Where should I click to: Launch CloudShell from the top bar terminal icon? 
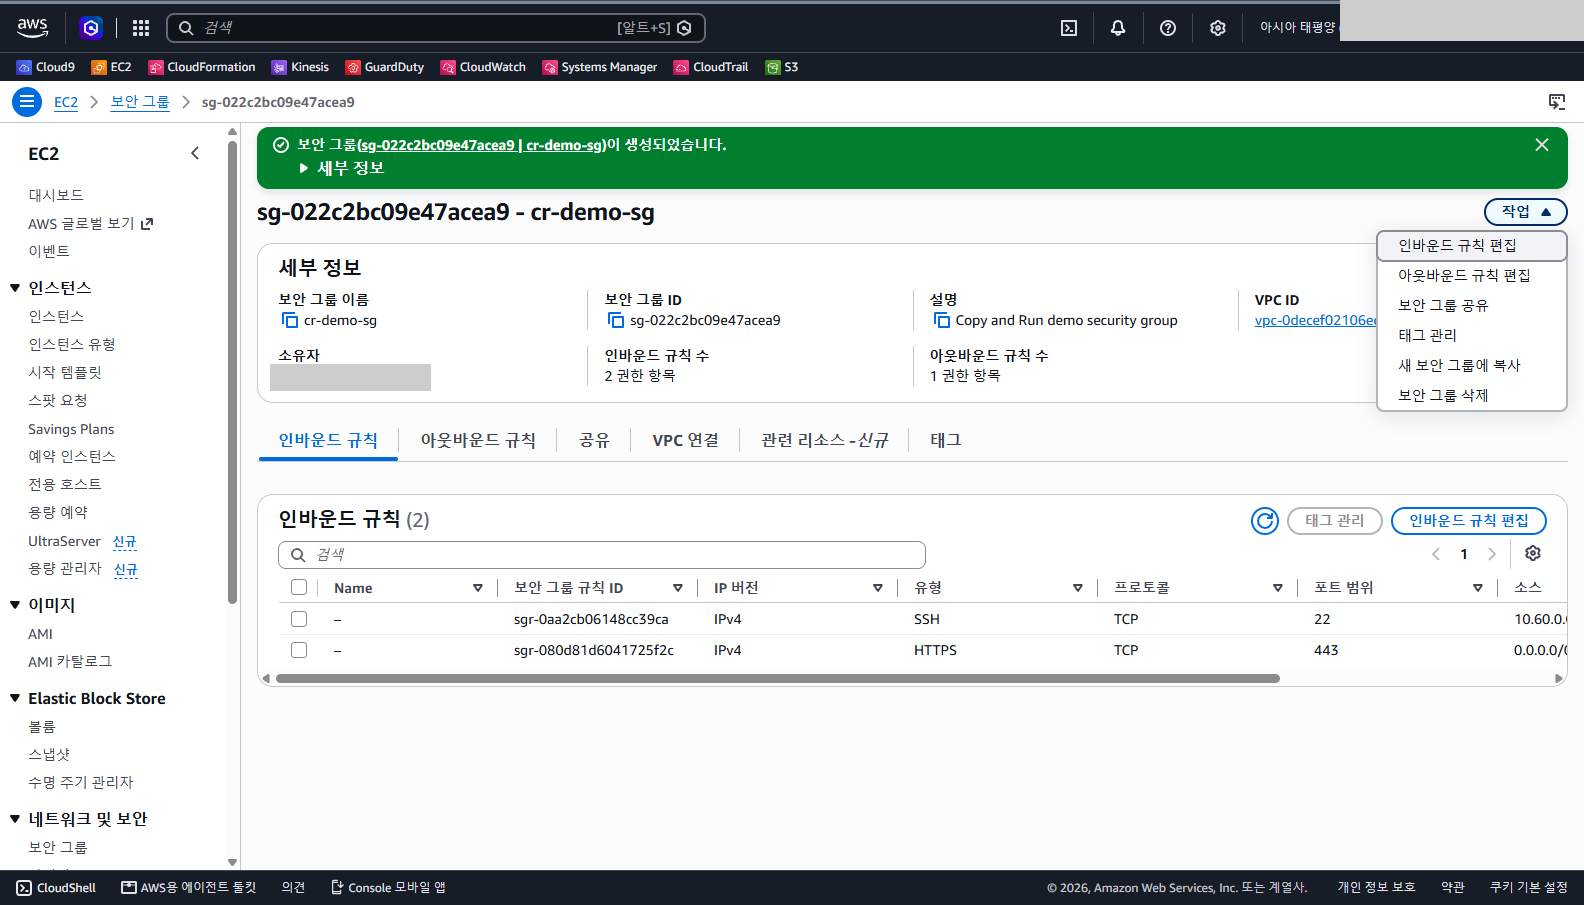(1069, 28)
